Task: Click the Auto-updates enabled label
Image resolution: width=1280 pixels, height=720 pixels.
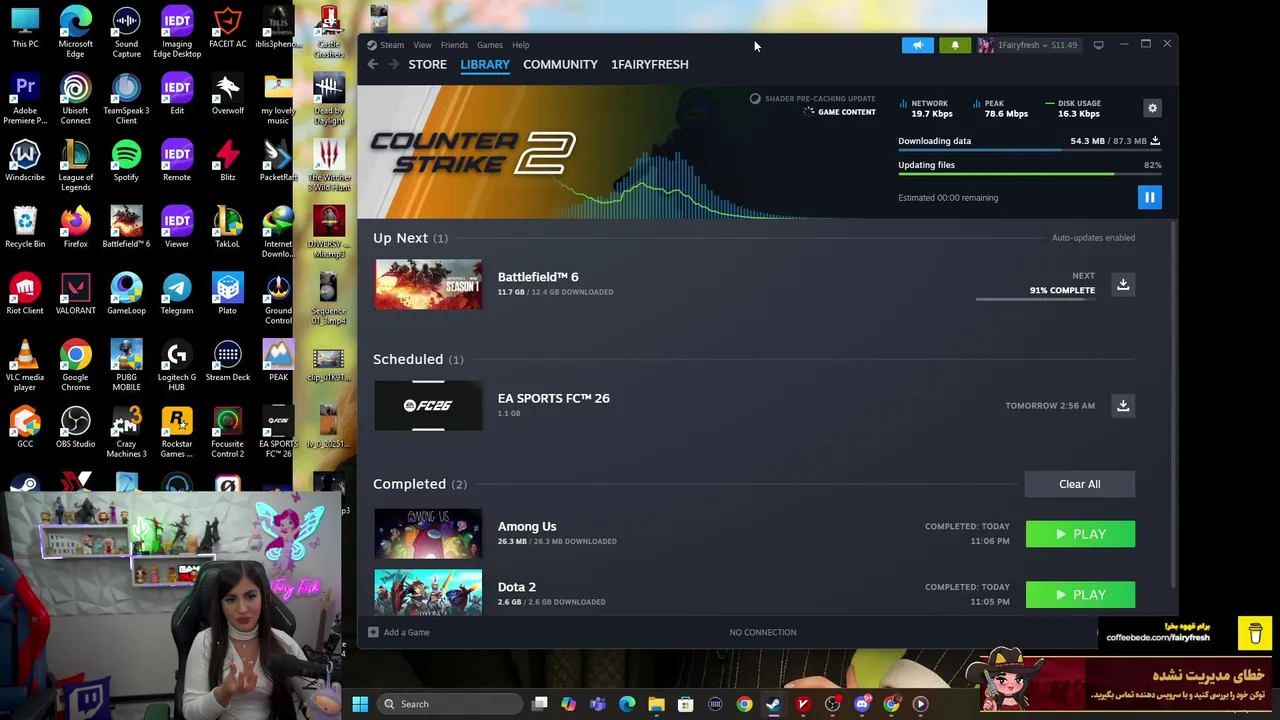Action: pyautogui.click(x=1093, y=238)
